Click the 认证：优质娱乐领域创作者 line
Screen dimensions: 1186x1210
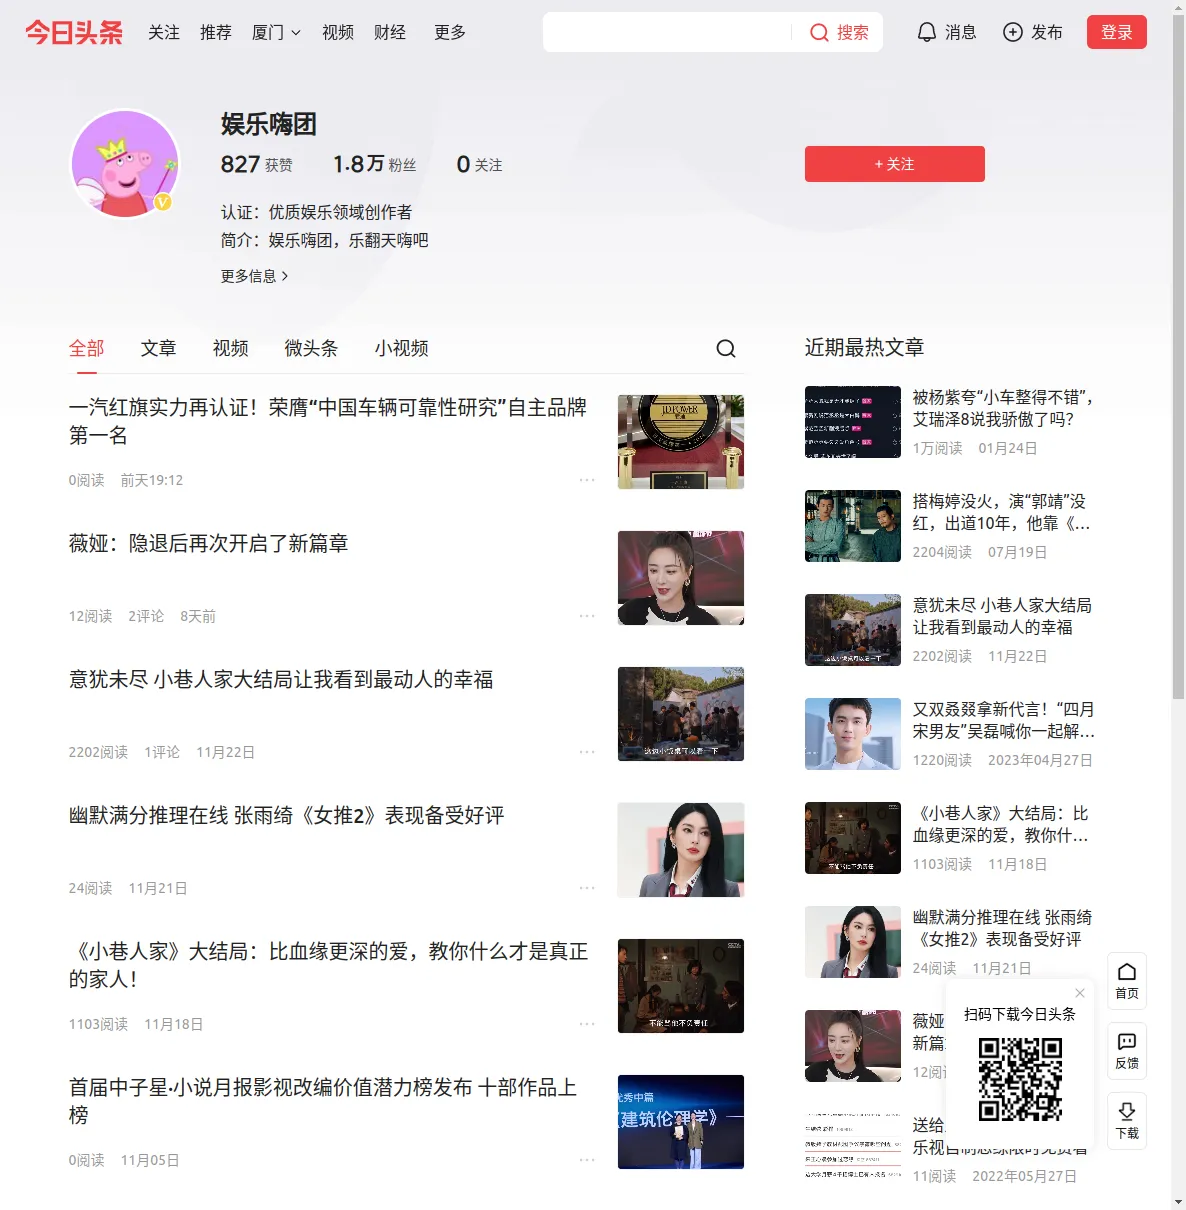tap(316, 212)
